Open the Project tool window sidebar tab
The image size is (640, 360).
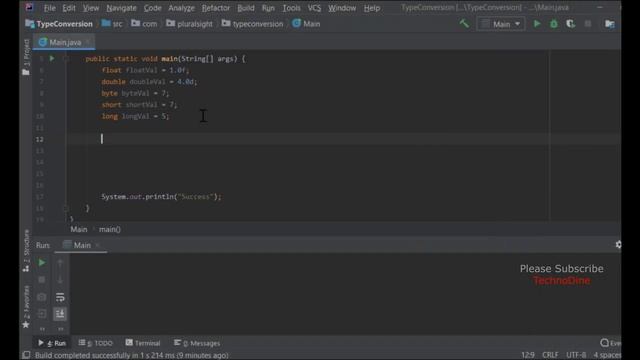point(26,57)
